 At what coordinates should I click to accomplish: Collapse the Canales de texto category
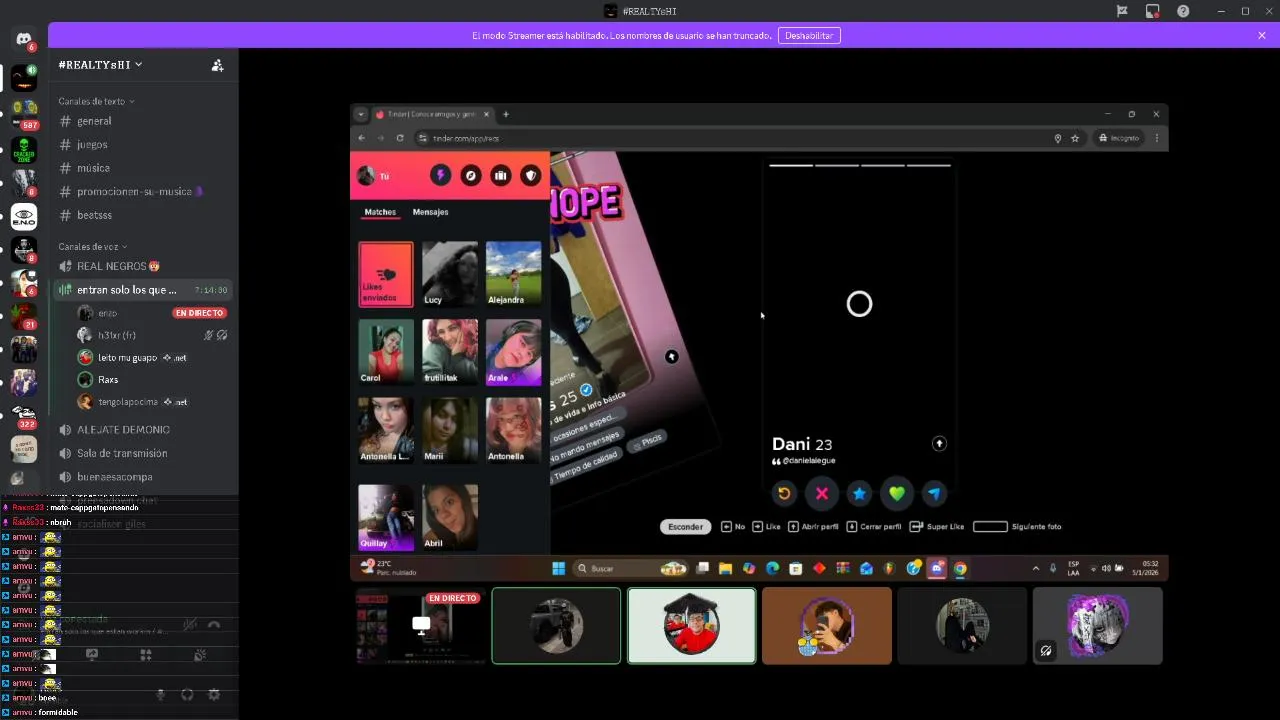96,101
